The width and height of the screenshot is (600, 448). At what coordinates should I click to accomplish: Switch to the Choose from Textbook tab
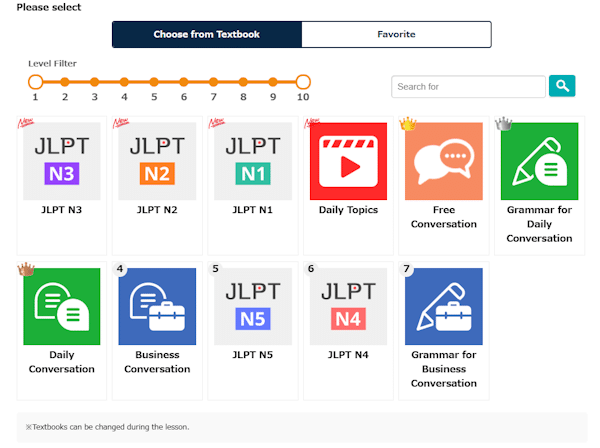[x=207, y=34]
